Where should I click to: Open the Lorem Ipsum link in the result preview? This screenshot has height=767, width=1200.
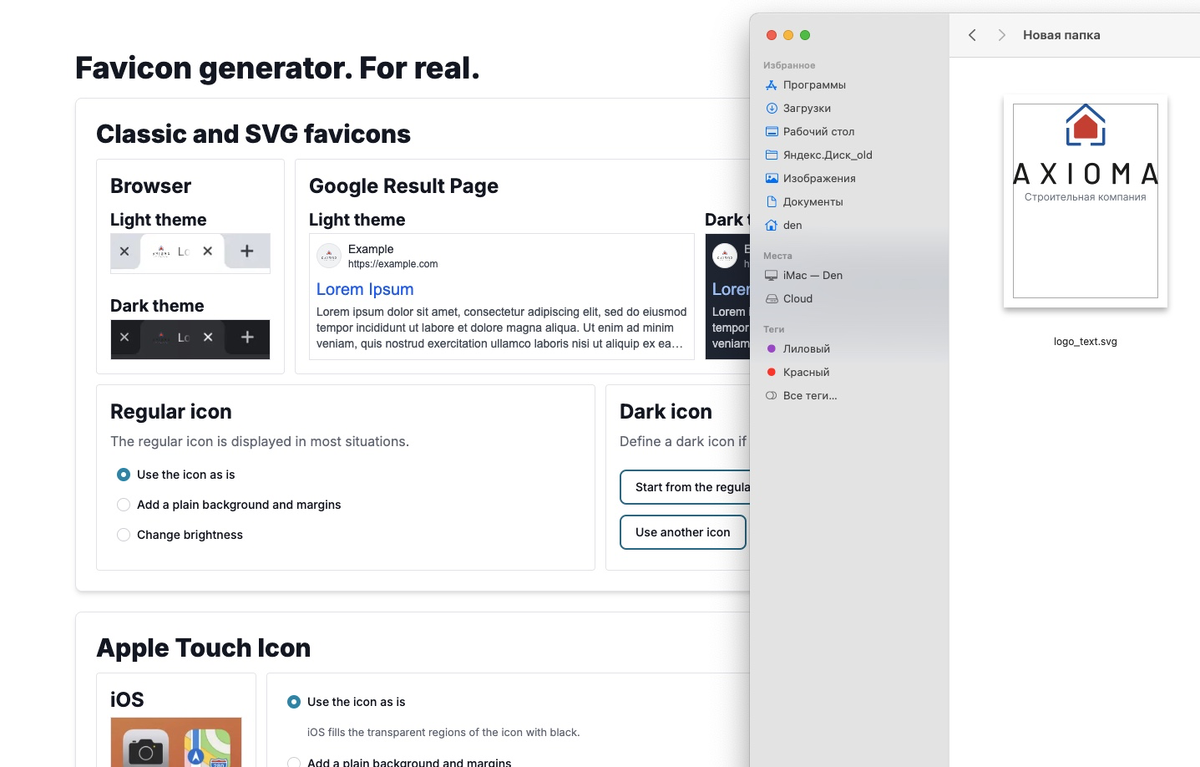(364, 288)
